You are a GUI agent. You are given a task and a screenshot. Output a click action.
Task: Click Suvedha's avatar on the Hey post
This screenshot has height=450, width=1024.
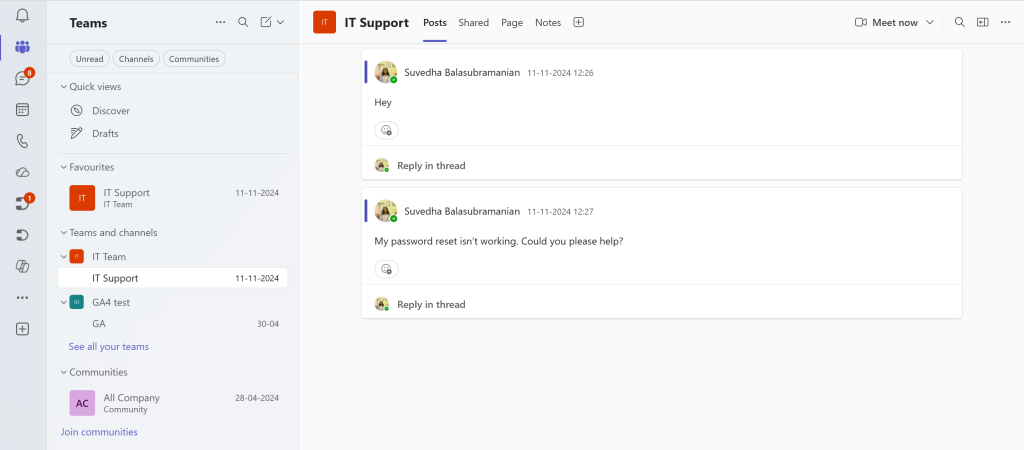386,72
